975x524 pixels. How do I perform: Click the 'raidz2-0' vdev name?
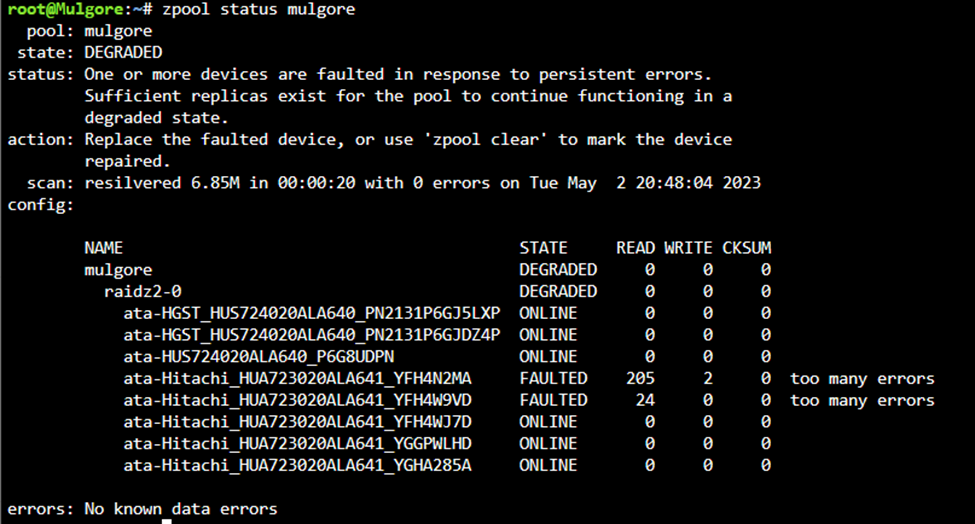[x=143, y=292]
